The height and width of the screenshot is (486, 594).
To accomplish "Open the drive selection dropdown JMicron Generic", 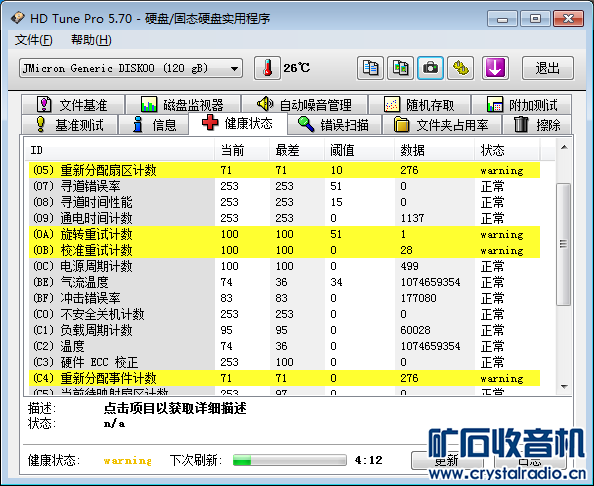I will (131, 68).
